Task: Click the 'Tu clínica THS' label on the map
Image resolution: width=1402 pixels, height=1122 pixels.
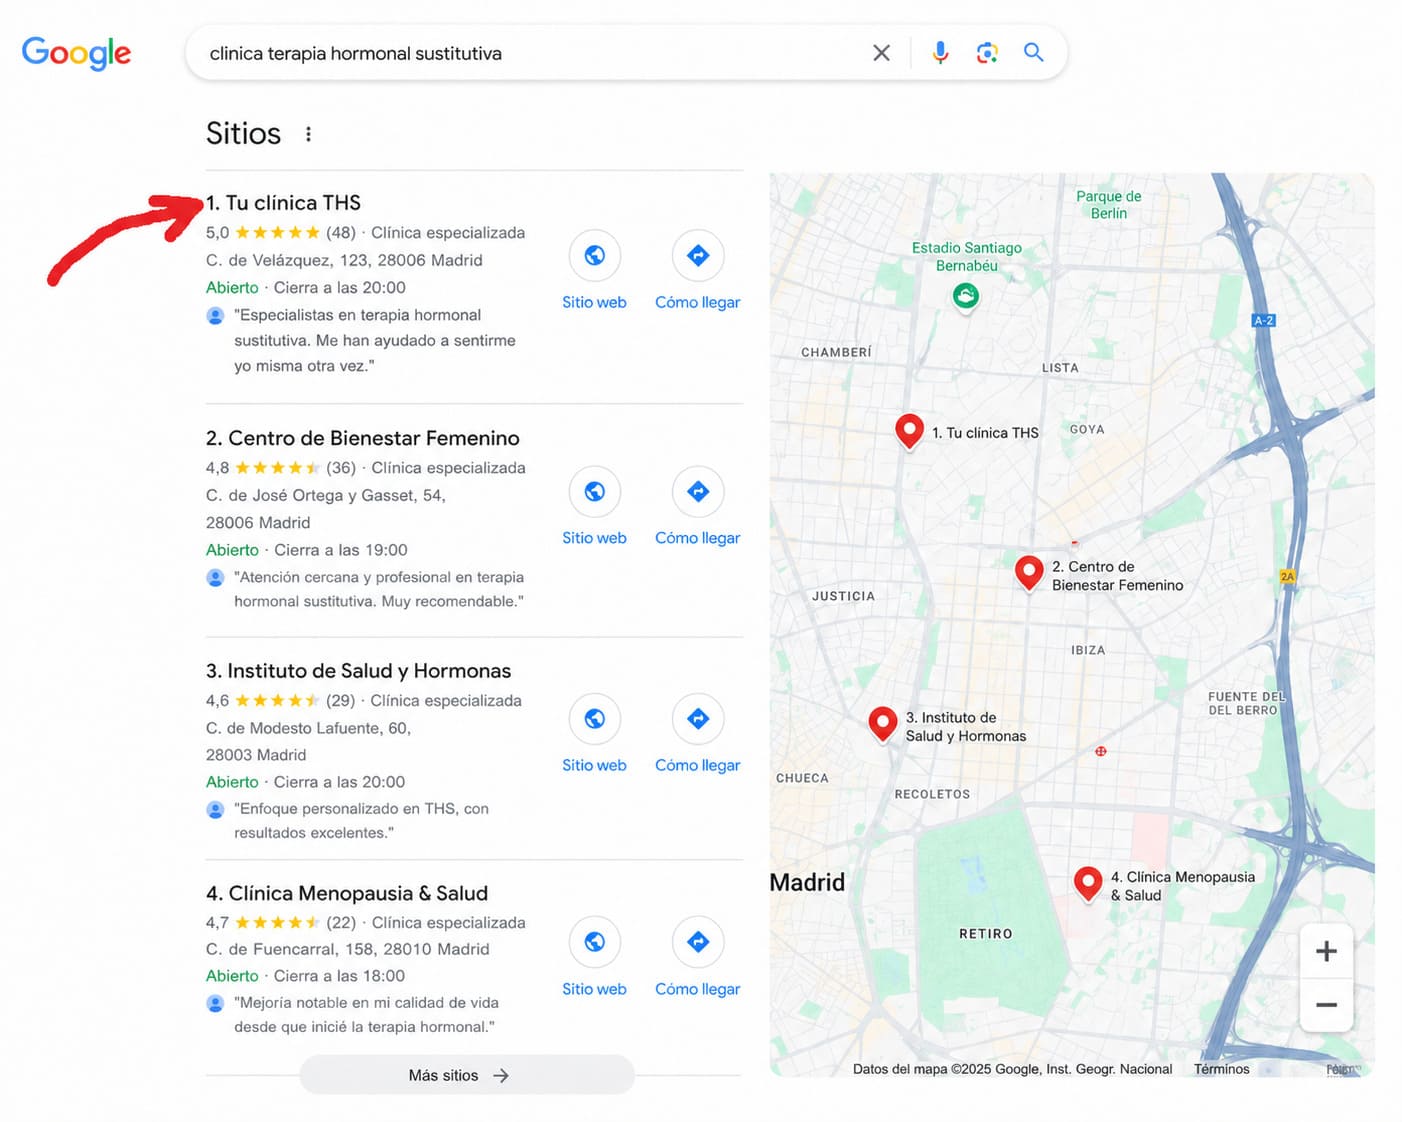Action: [x=985, y=433]
